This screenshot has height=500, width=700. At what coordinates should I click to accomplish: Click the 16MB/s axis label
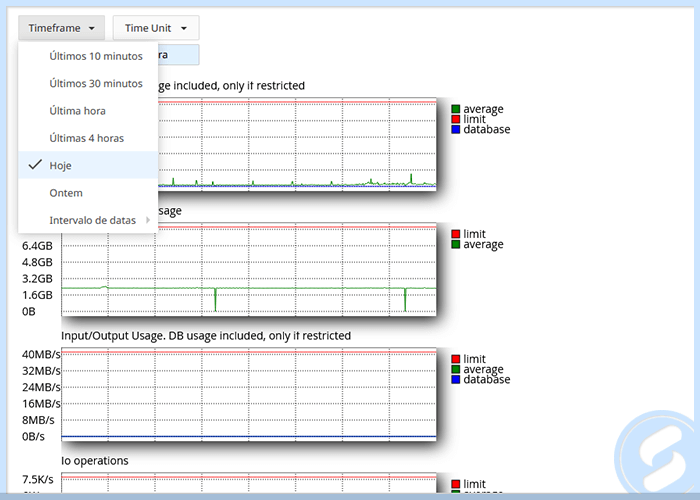pyautogui.click(x=41, y=404)
